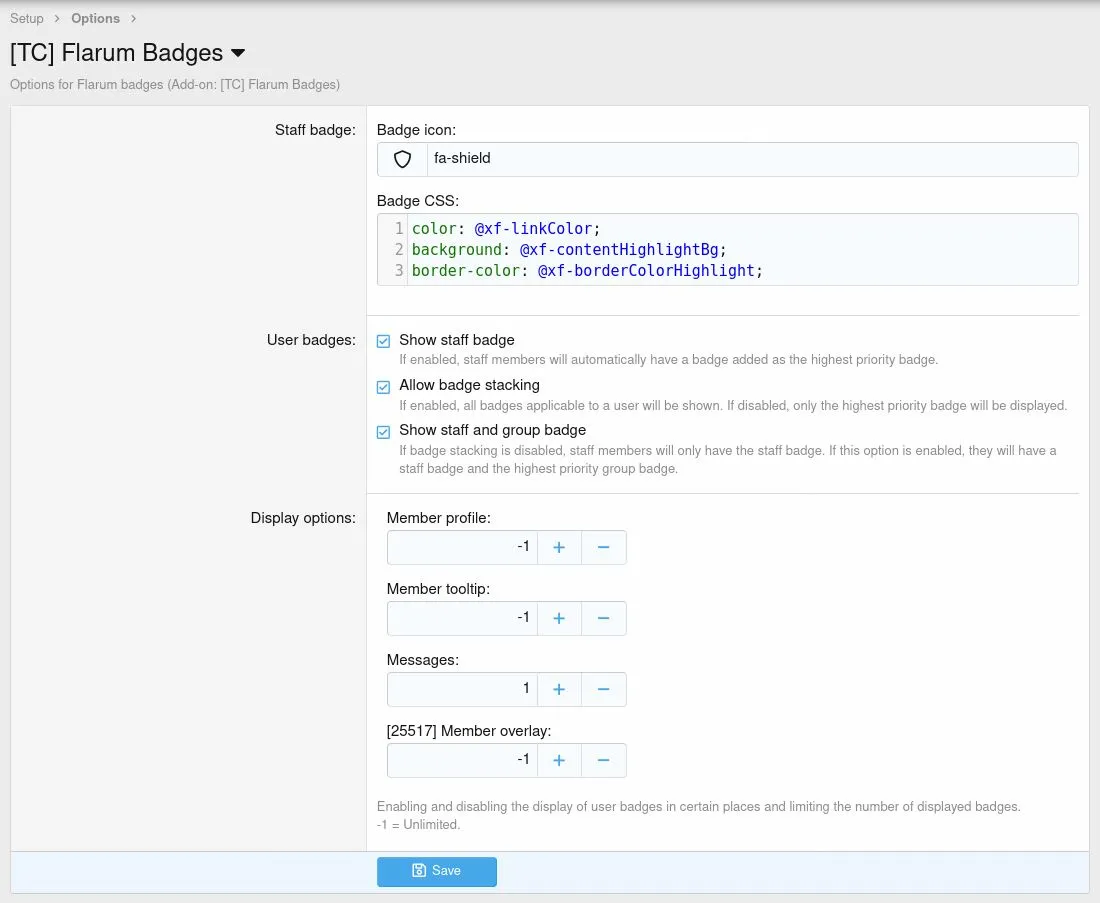Toggle Show staff and group badge
Screen dimensions: 1100x903
(x=383, y=432)
